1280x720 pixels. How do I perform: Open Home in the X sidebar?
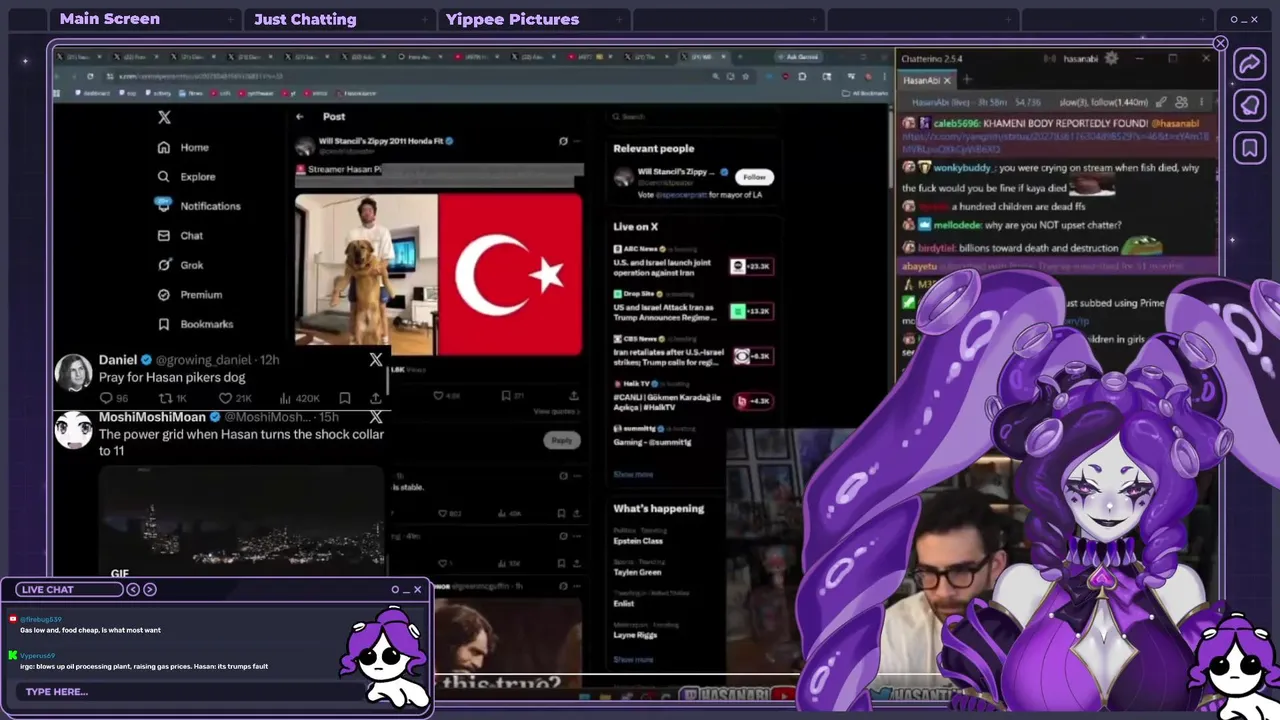click(183, 147)
